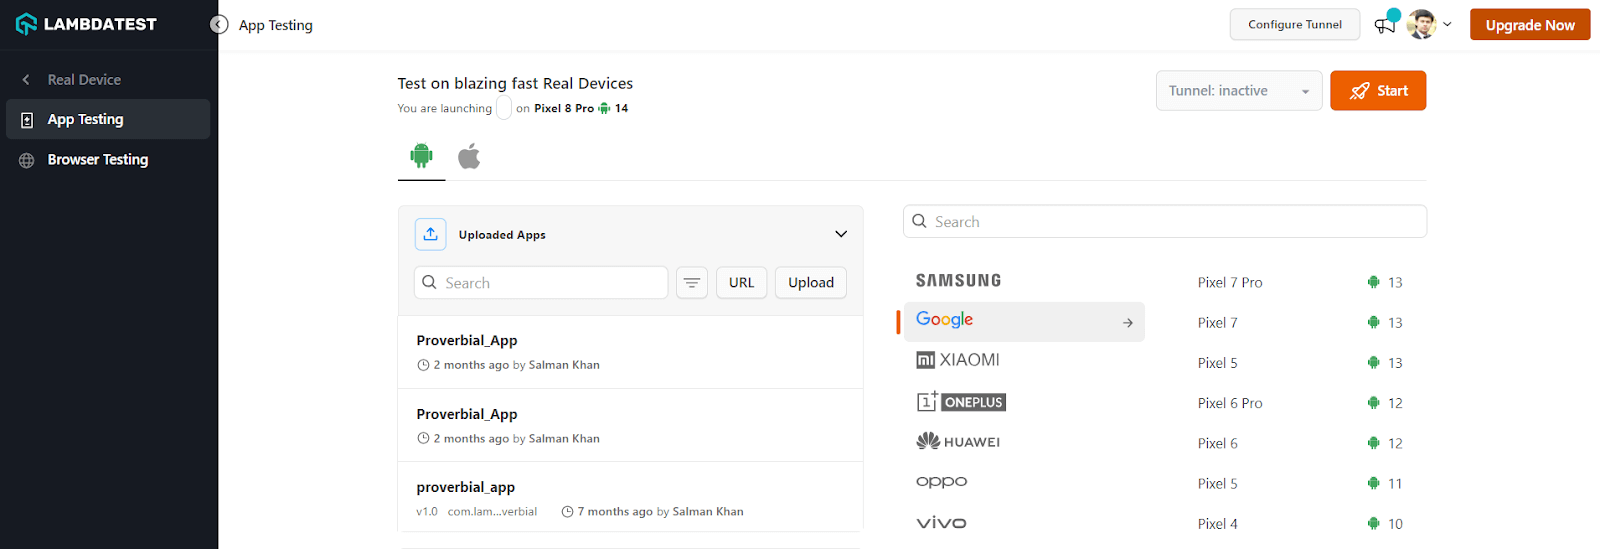The width and height of the screenshot is (1600, 549).
Task: Select the Android platform tab
Action: pyautogui.click(x=421, y=156)
